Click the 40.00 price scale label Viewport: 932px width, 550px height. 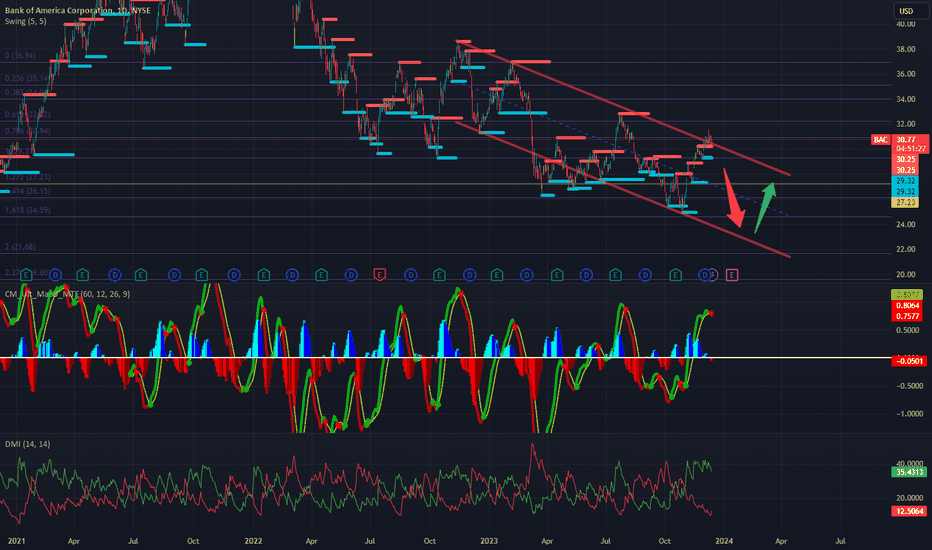click(906, 24)
